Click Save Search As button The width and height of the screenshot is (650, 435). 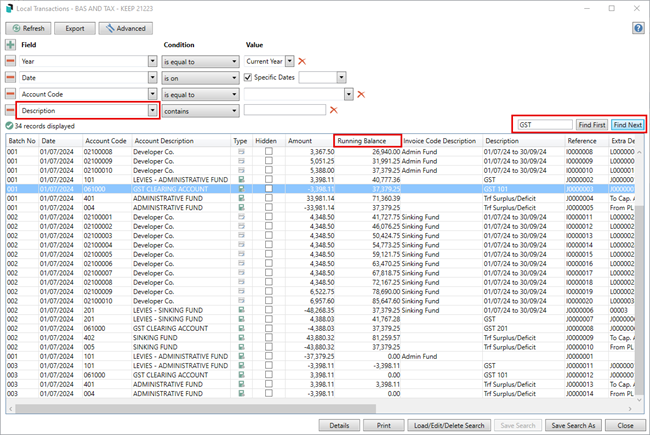tap(573, 425)
